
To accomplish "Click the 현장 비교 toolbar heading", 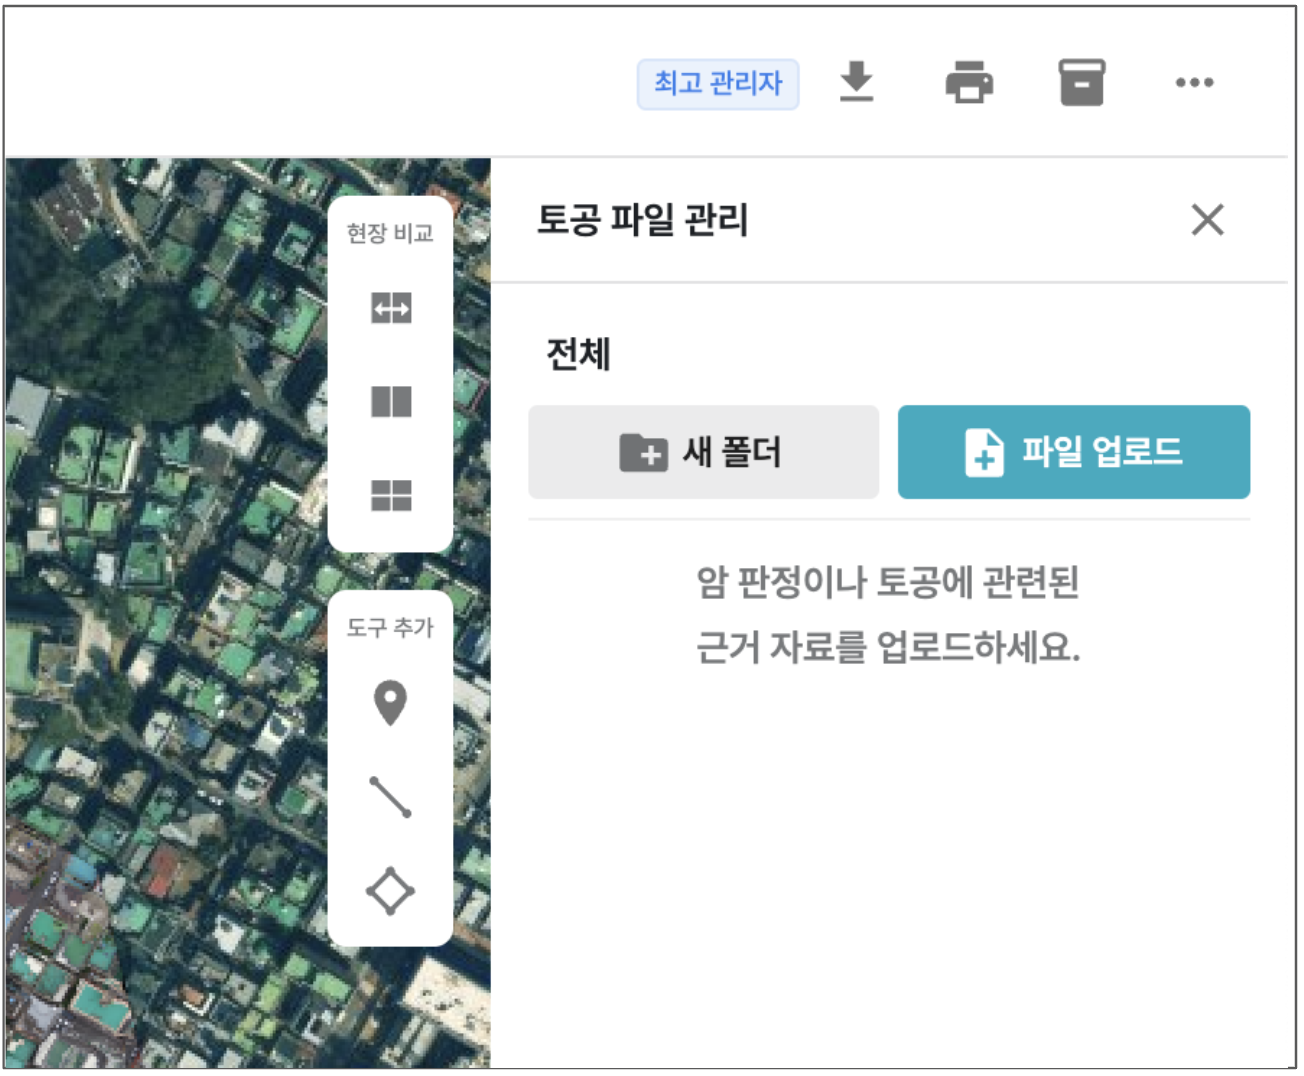I will point(390,233).
